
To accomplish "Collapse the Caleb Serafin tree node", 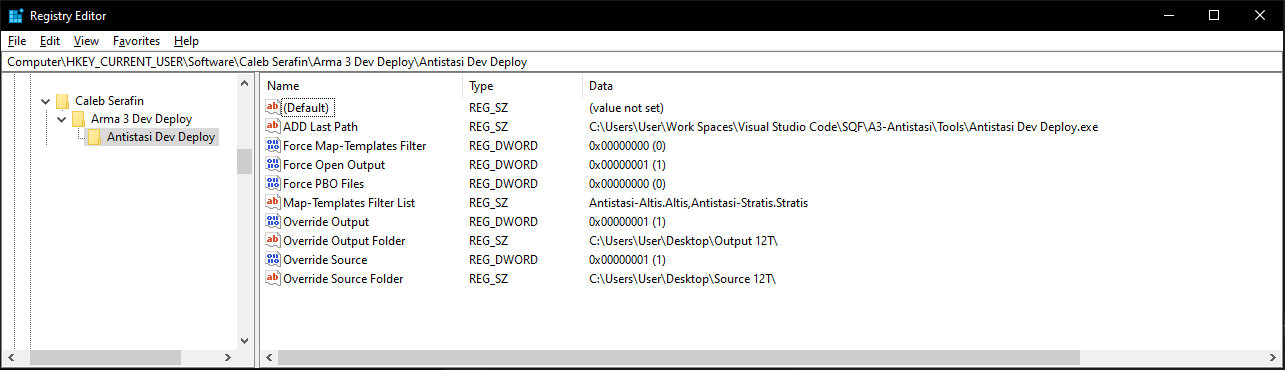I will coord(45,100).
